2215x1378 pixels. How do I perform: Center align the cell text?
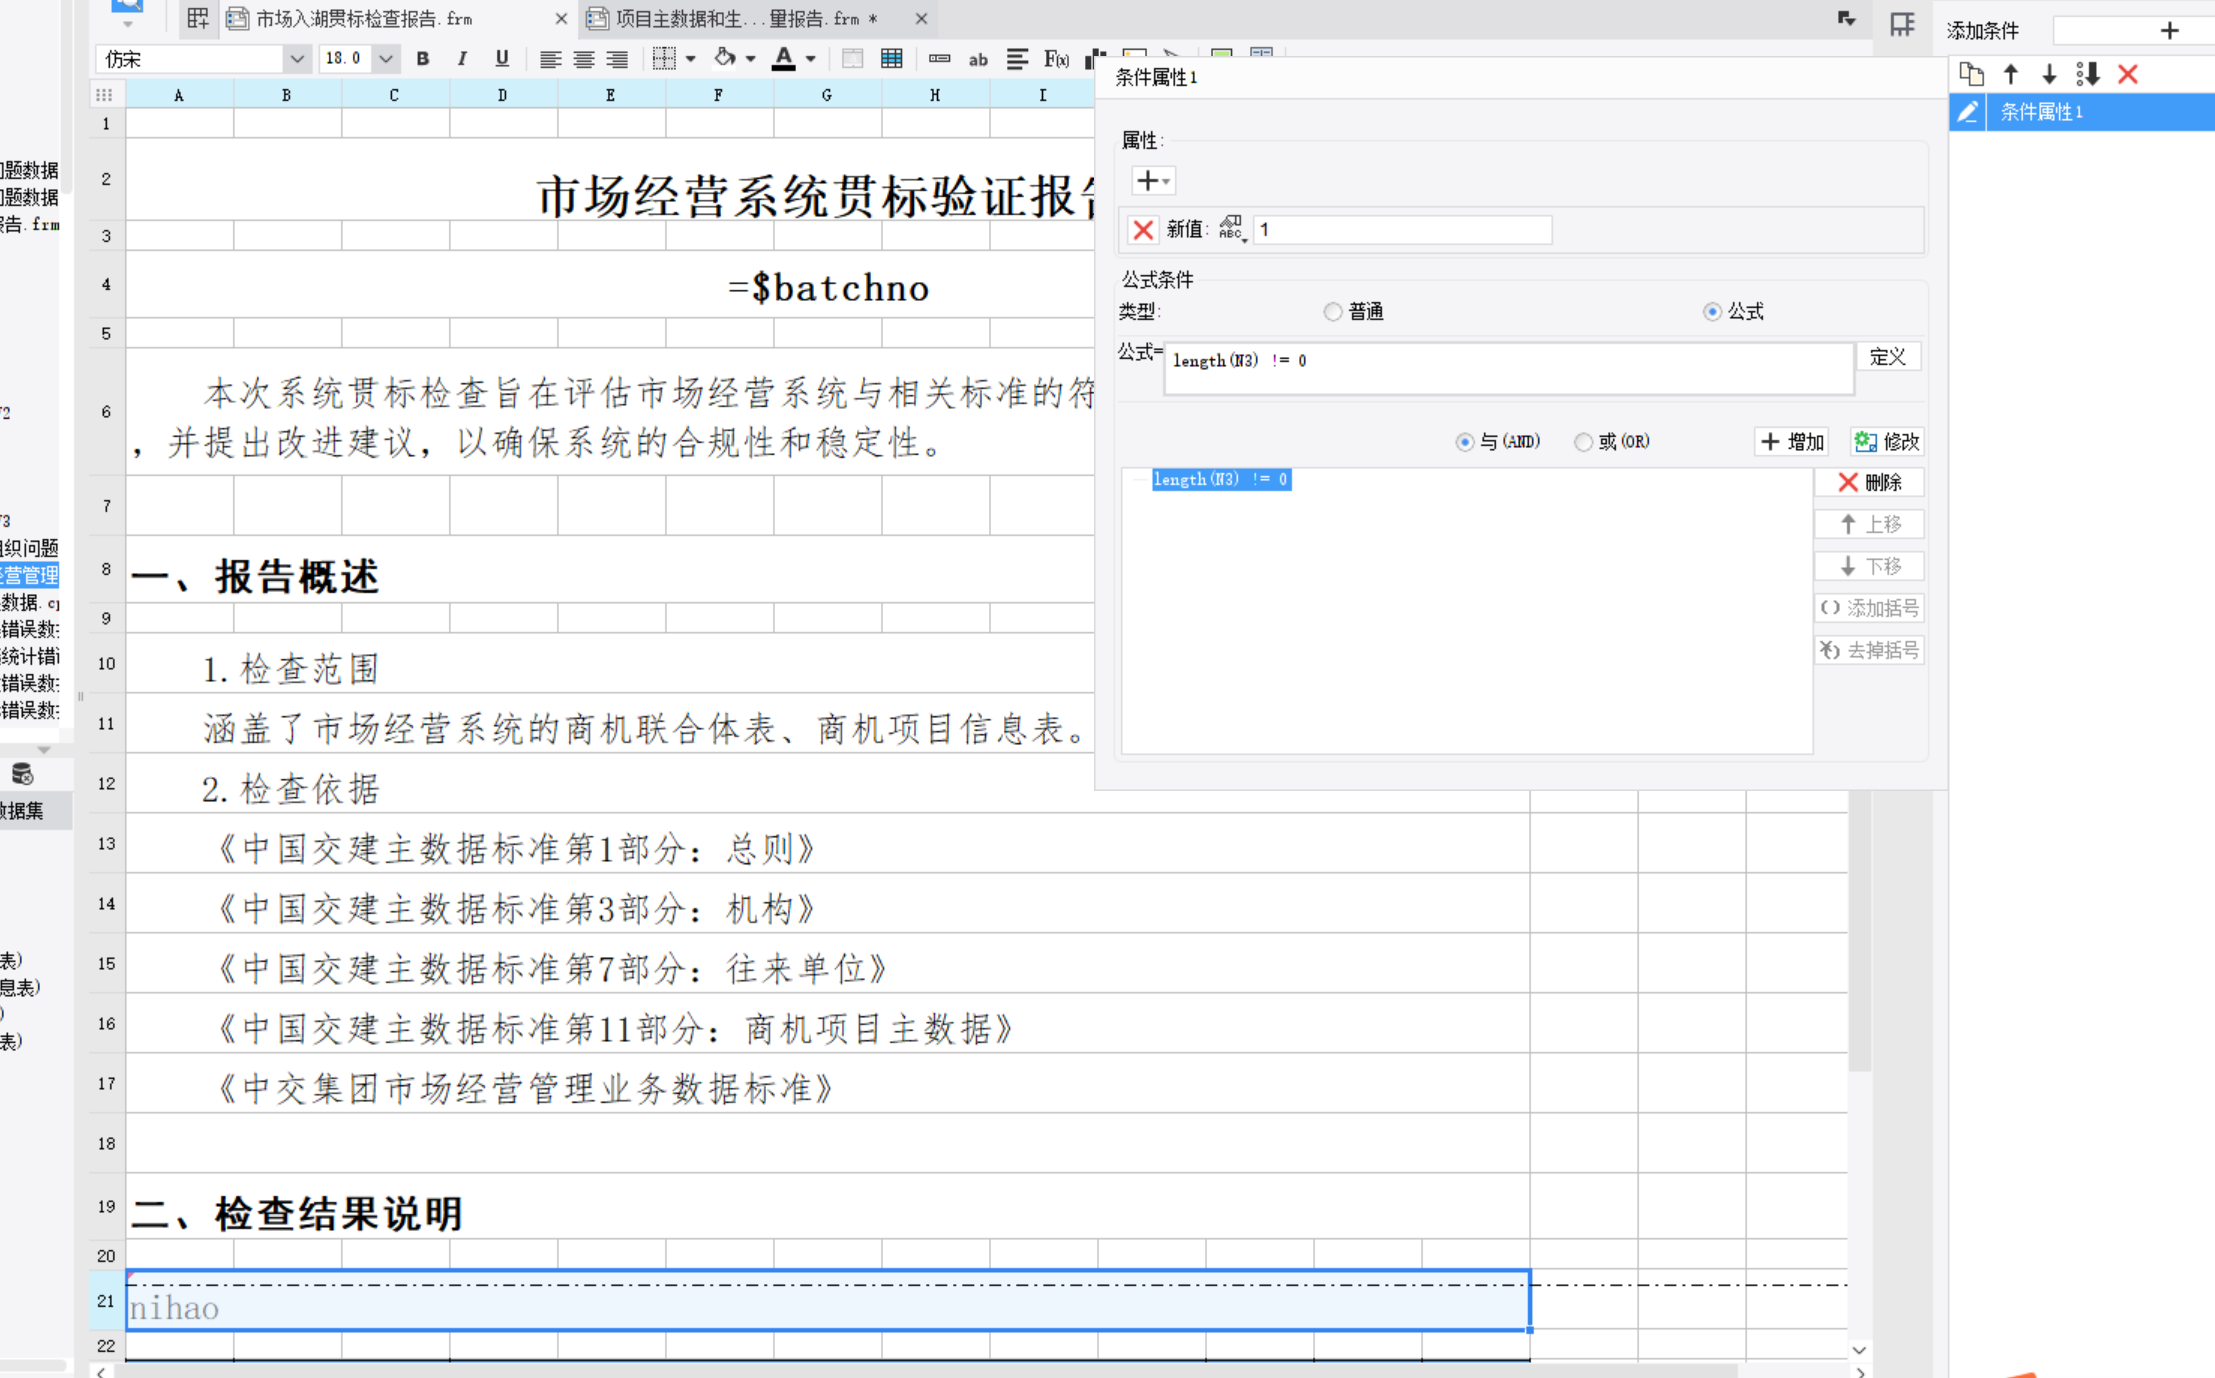(584, 59)
